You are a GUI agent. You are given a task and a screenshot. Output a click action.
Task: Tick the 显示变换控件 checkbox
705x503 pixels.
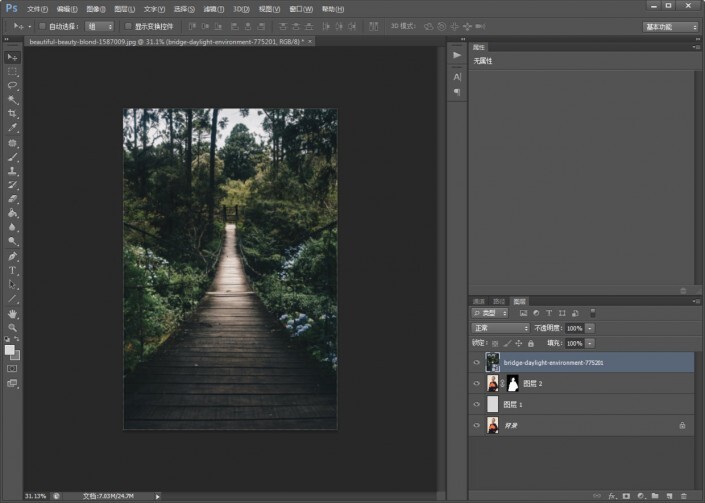click(x=127, y=26)
